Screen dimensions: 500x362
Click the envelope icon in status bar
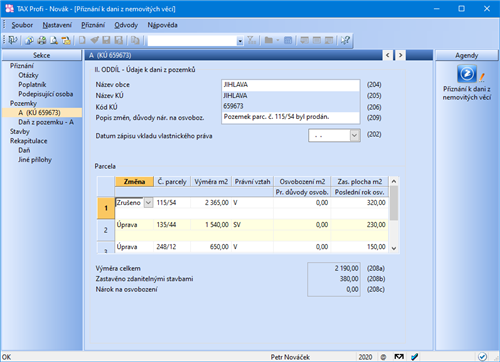[x=399, y=357]
